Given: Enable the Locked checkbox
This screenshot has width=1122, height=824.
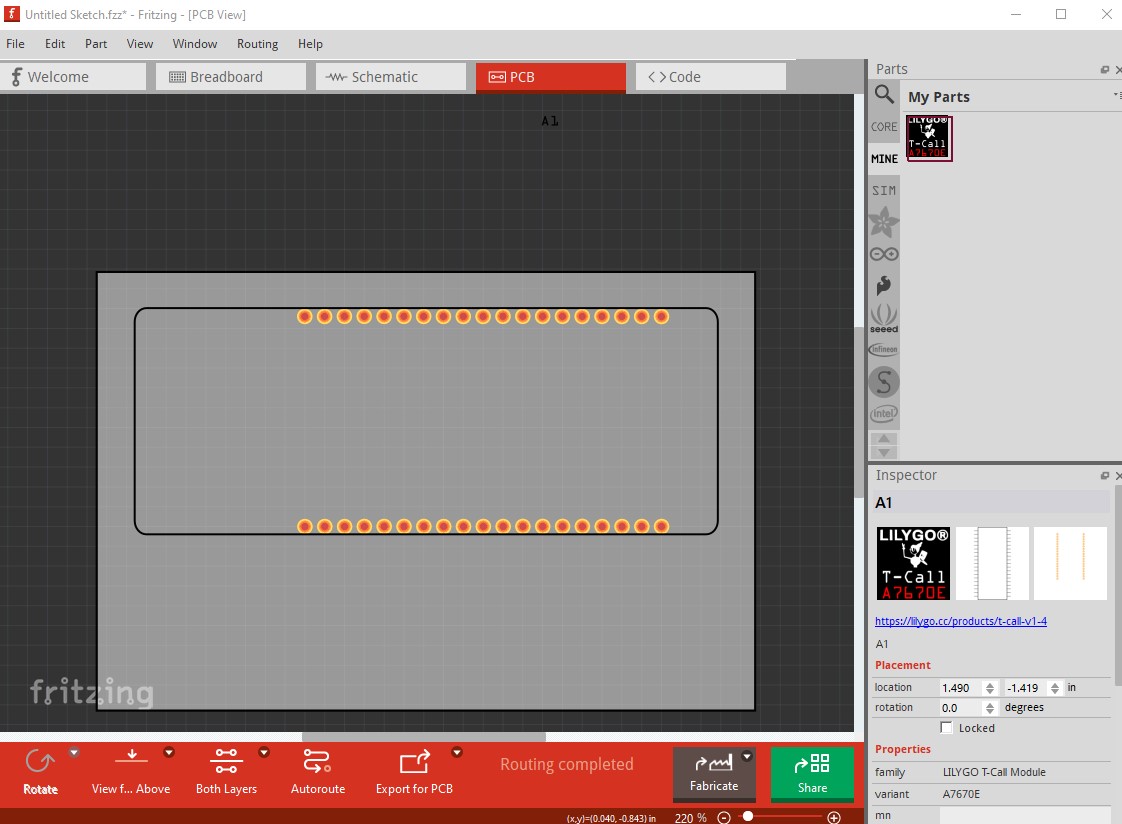Looking at the screenshot, I should (x=947, y=728).
